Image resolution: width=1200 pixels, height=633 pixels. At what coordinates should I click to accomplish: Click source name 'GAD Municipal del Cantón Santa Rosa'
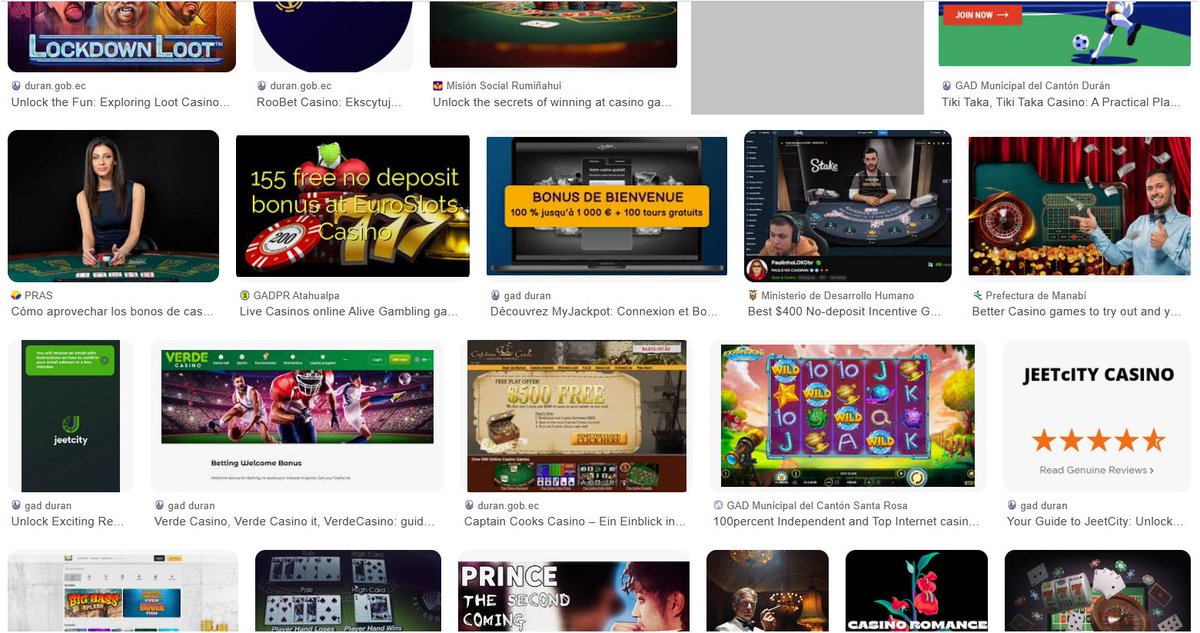coord(818,506)
